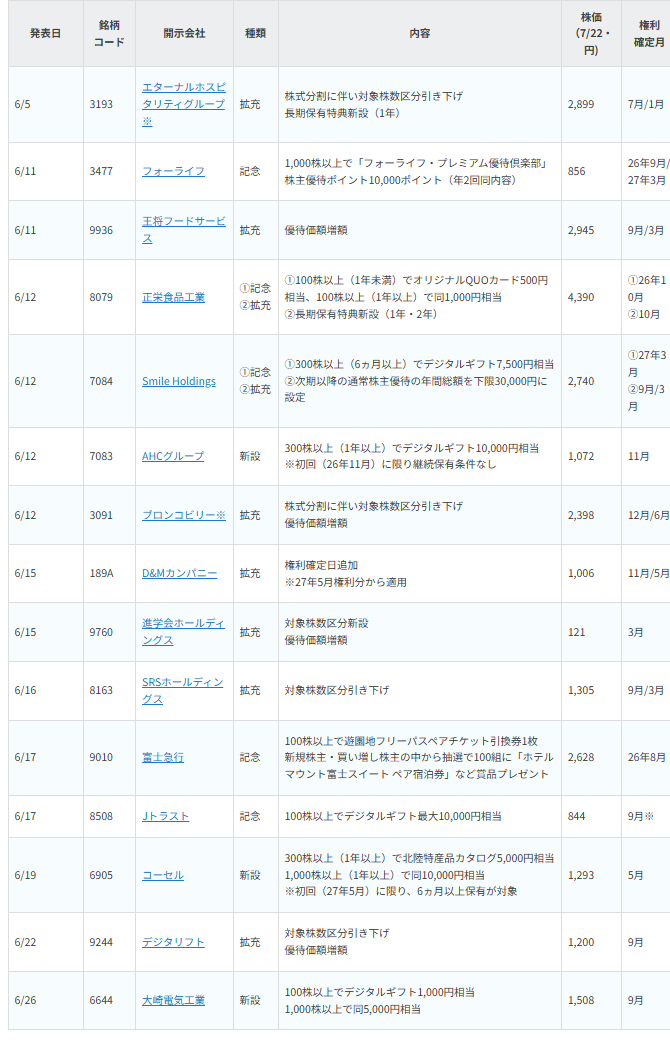Click the stock price 2,740 cell
The image size is (670, 1041).
pyautogui.click(x=591, y=381)
